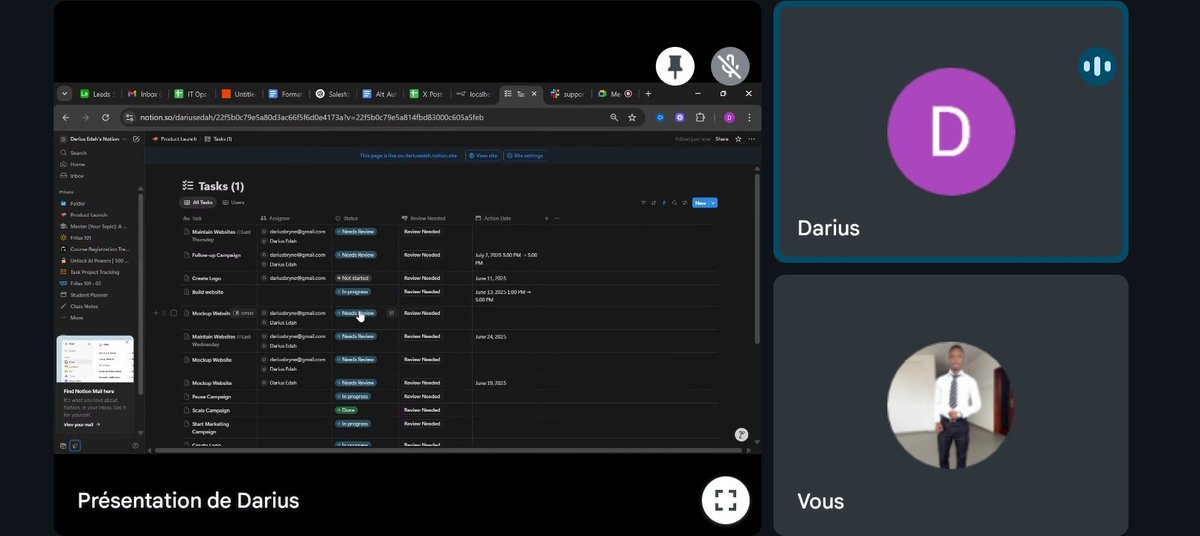Click the Status column header
Image resolution: width=1200 pixels, height=536 pixels.
365,218
